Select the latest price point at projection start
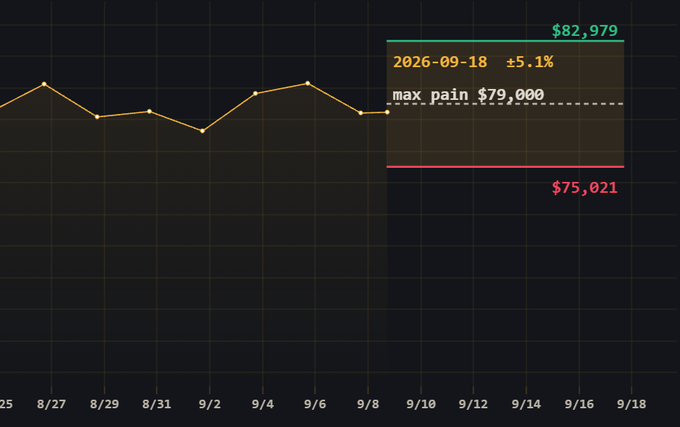This screenshot has width=680, height=427. (x=387, y=112)
